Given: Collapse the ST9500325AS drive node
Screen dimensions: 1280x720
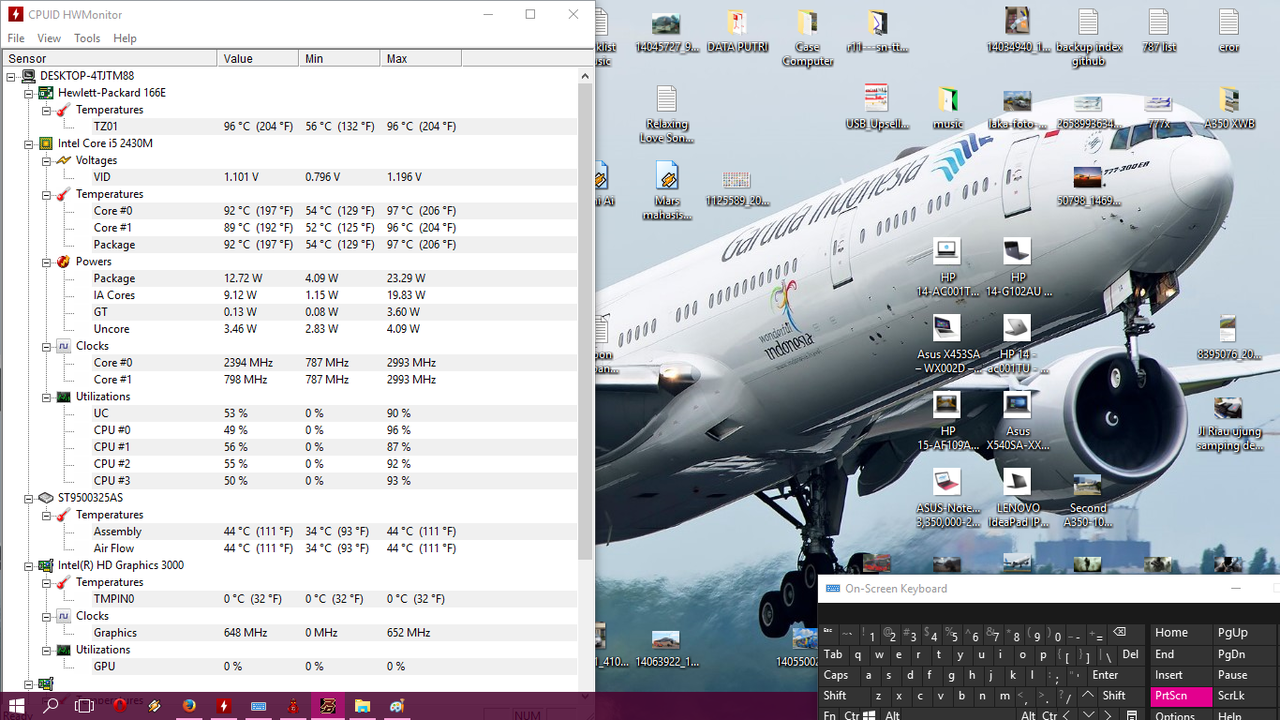Looking at the screenshot, I should (x=29, y=498).
